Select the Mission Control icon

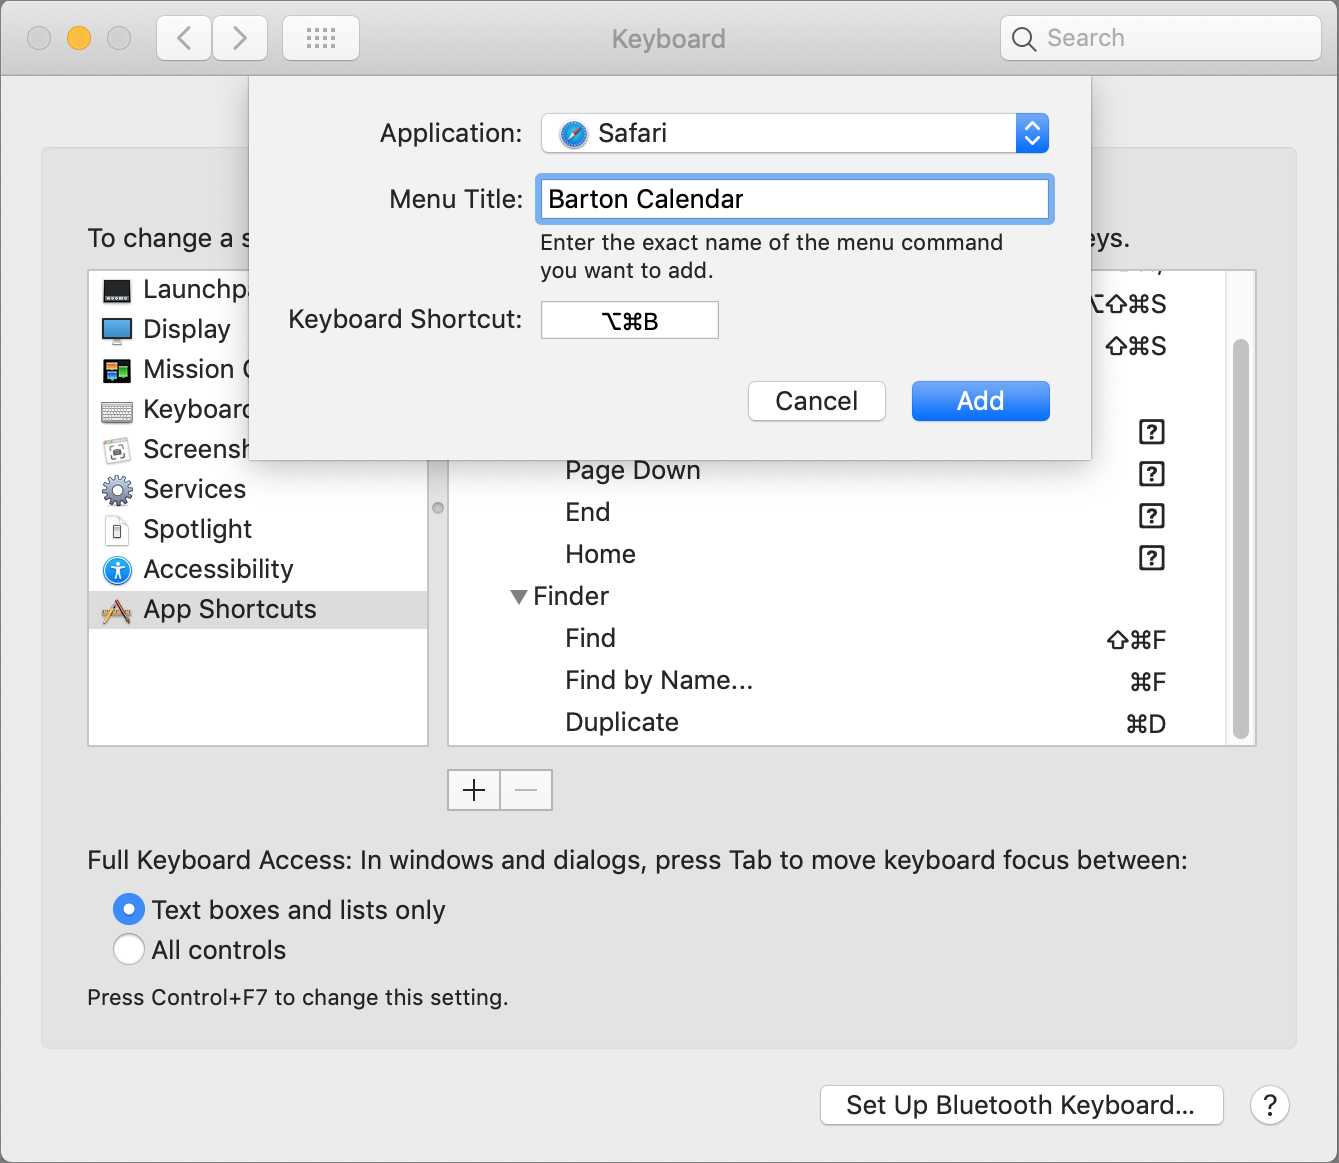pos(117,370)
